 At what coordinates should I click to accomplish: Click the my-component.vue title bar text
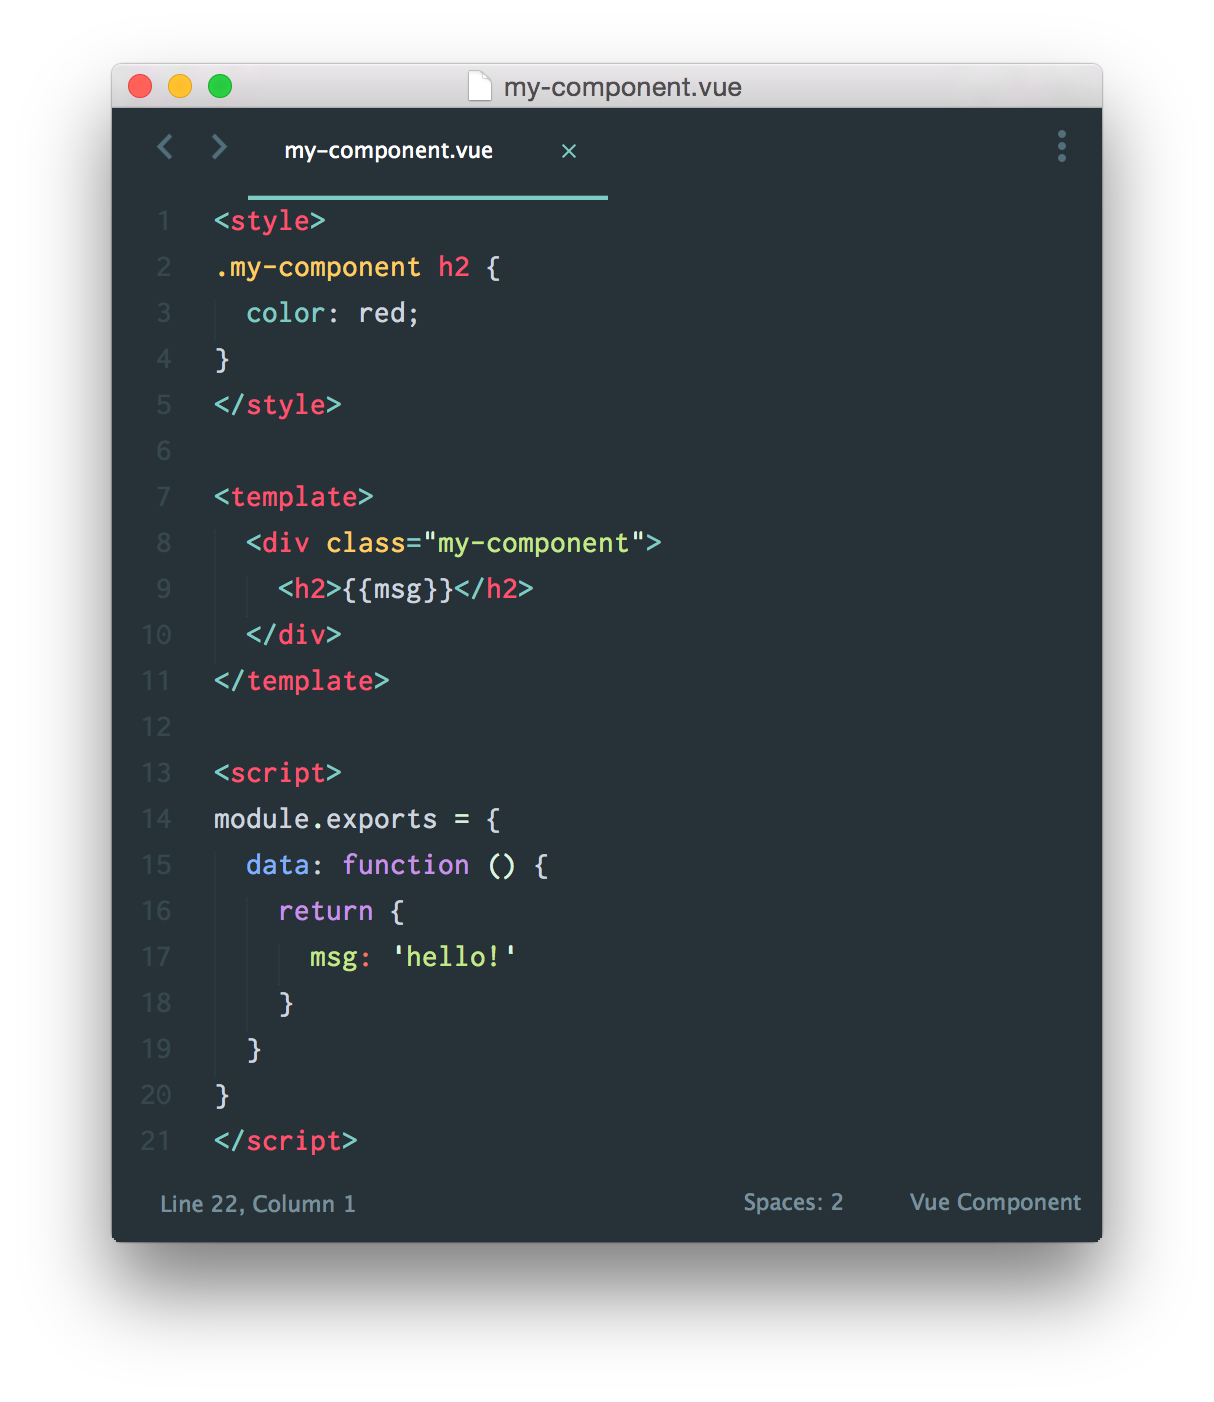[623, 87]
